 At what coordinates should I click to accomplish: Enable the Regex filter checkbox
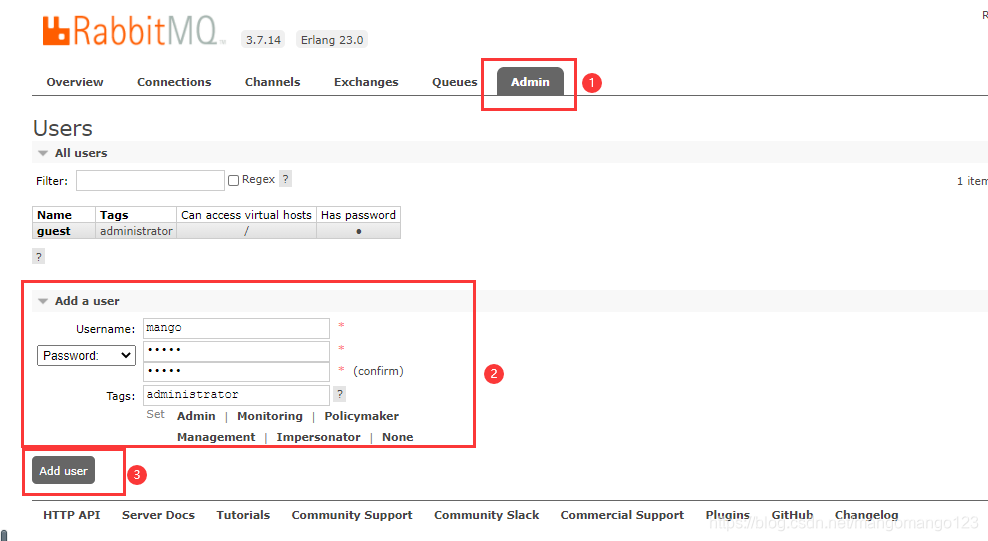pyautogui.click(x=233, y=180)
